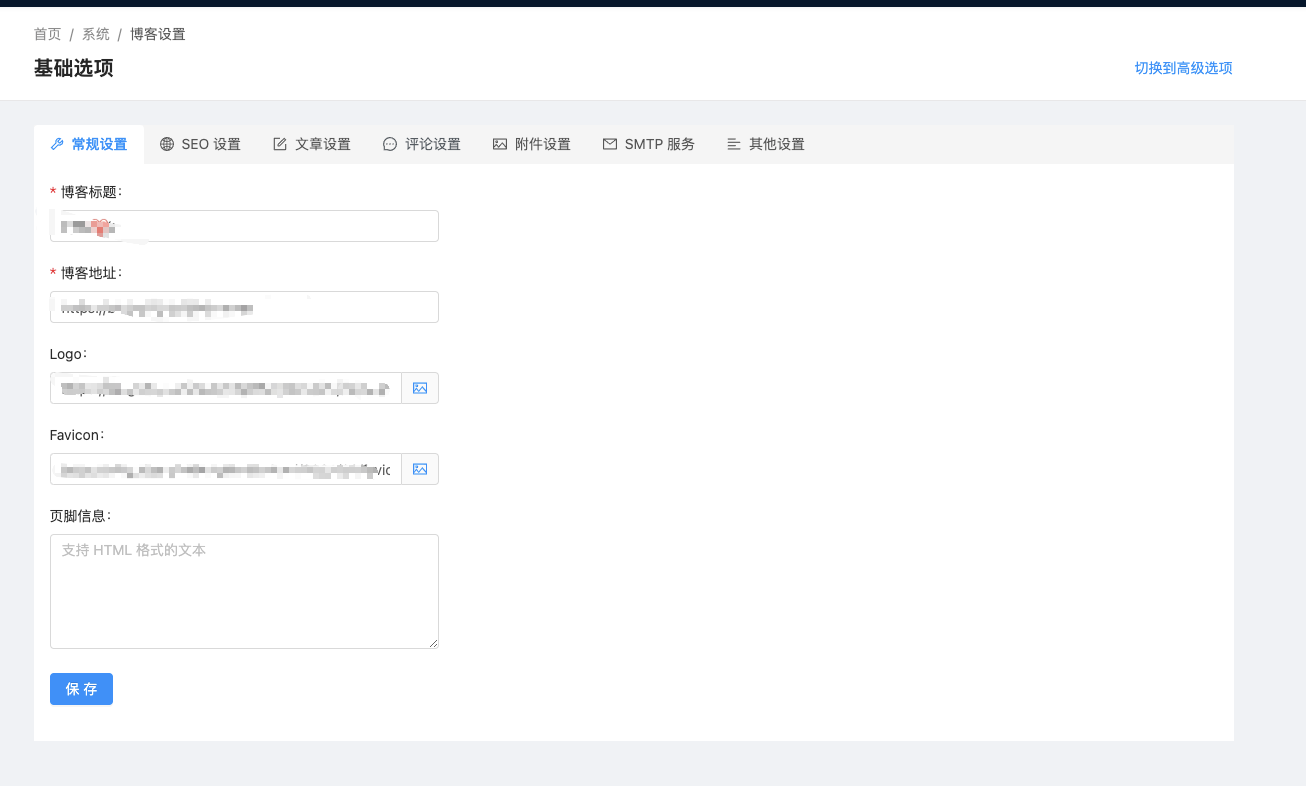Click the image picker icon for Favicon
The image size is (1306, 786).
point(420,469)
